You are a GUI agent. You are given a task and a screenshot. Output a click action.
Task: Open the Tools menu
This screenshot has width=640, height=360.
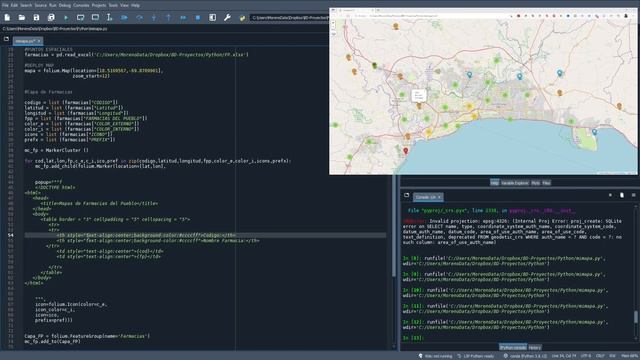click(113, 5)
